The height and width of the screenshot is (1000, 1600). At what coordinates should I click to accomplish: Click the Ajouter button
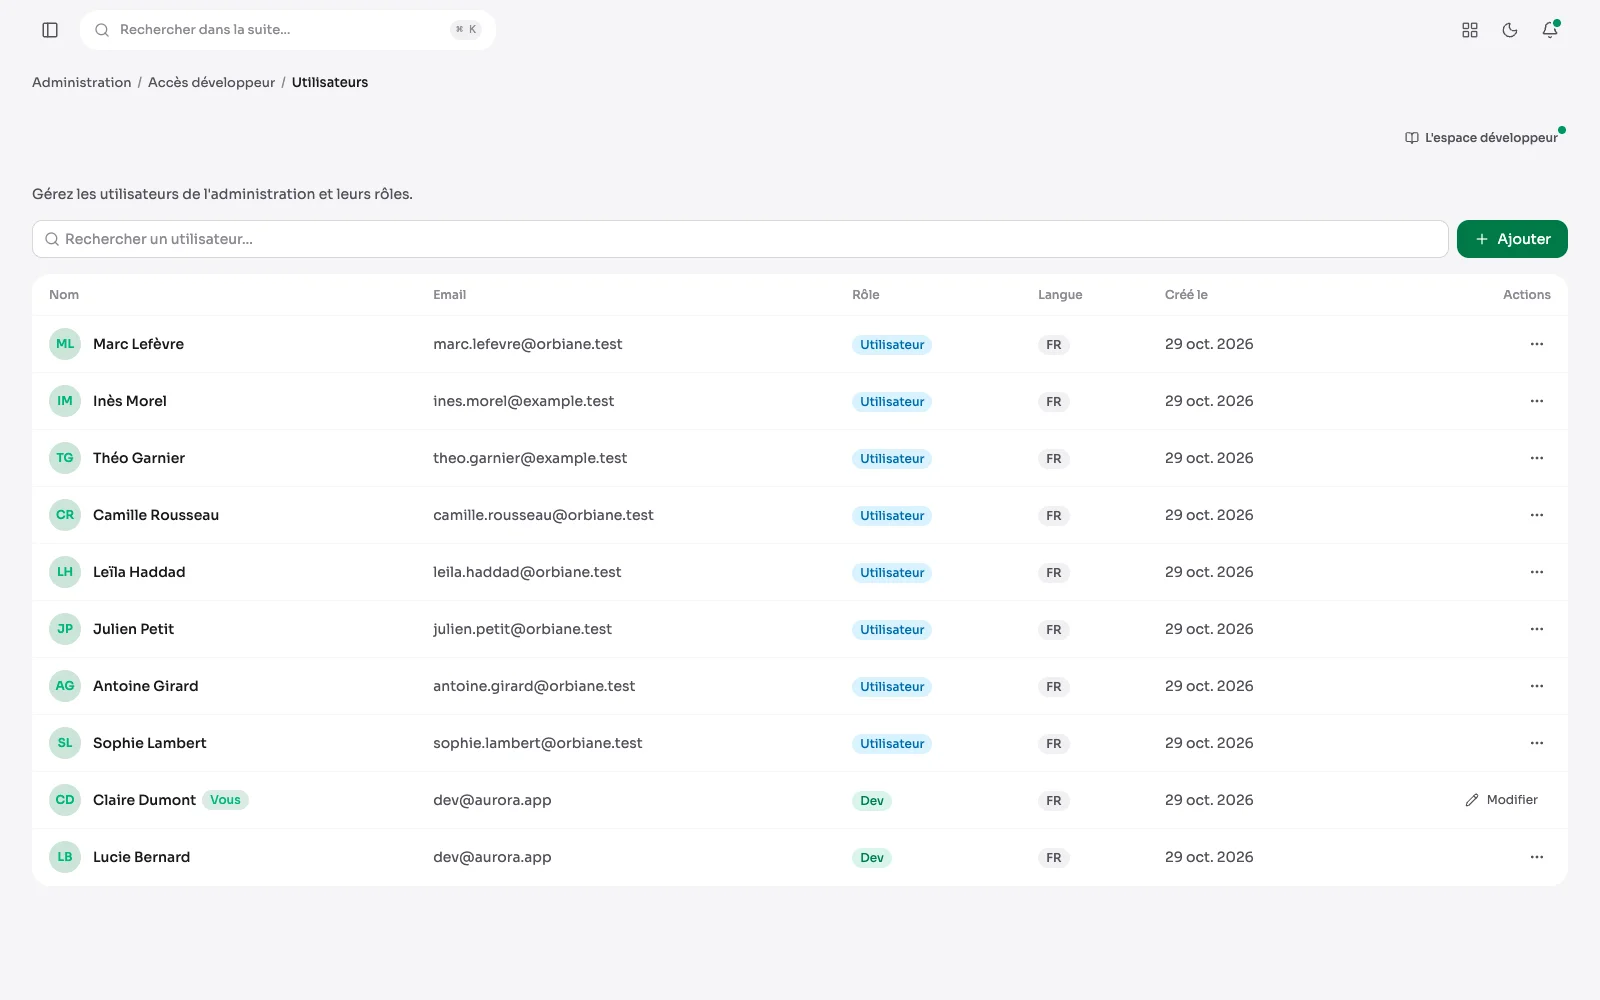pos(1512,239)
